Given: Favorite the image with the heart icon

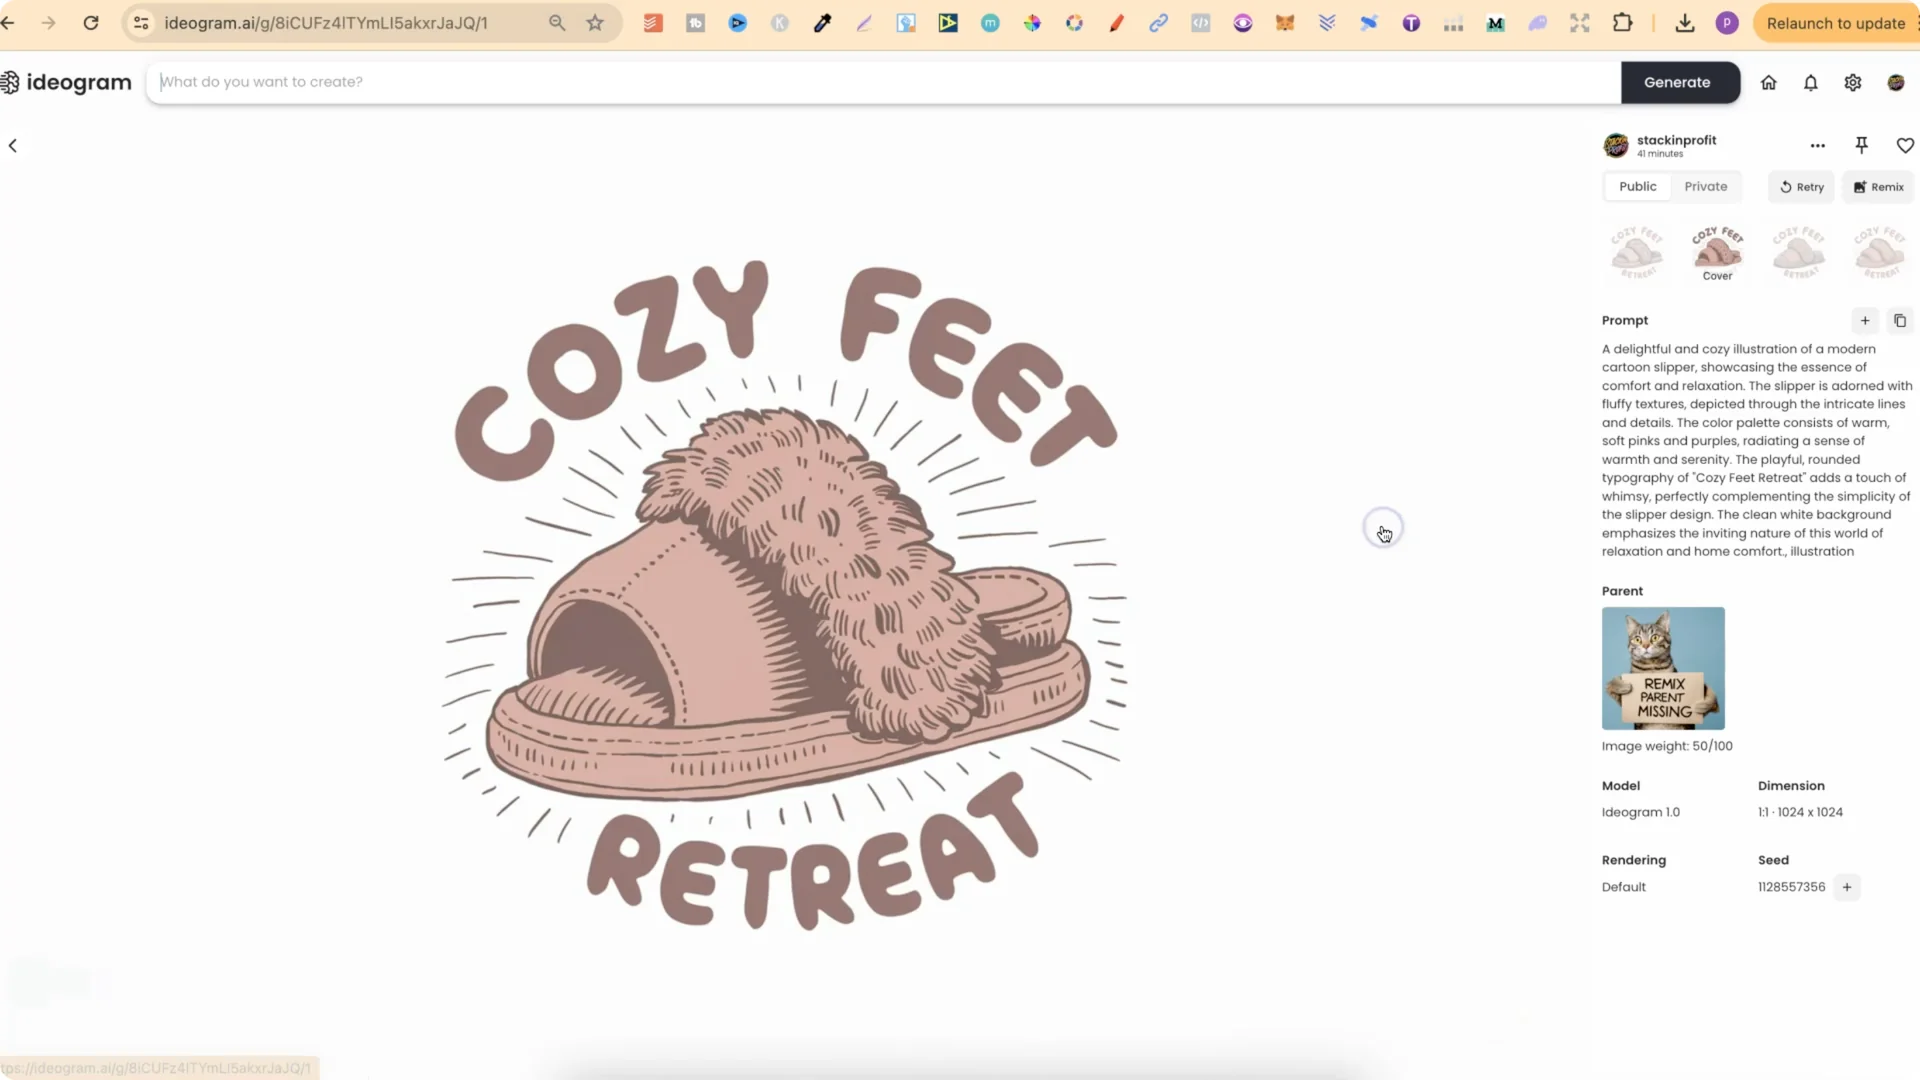Looking at the screenshot, I should (x=1905, y=145).
